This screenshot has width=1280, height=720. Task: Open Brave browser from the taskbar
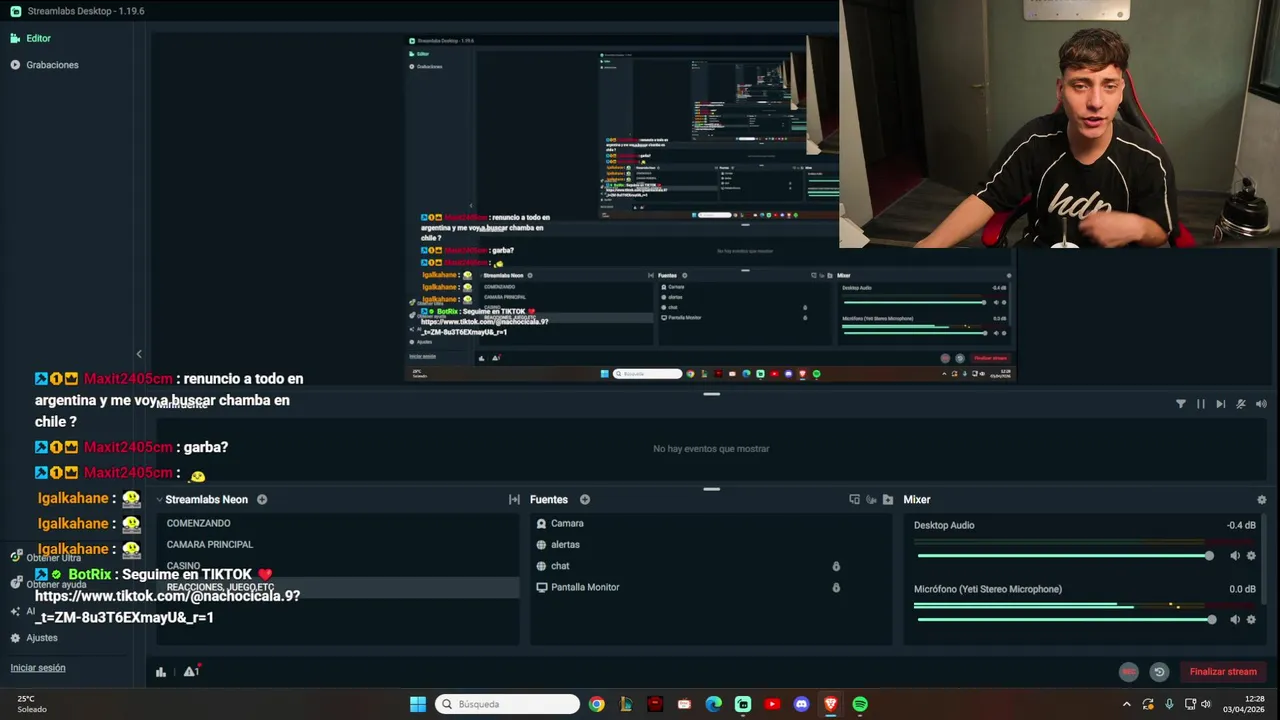(x=830, y=704)
